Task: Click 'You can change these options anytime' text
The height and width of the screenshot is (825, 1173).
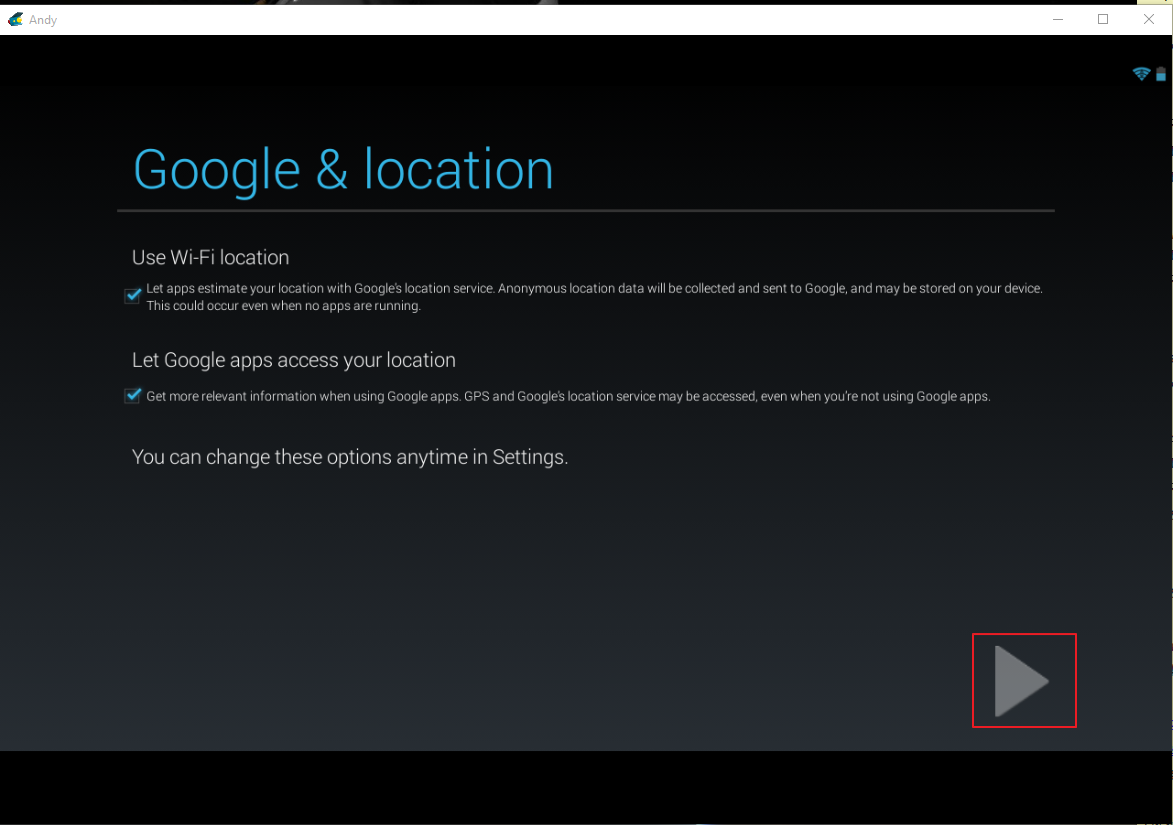Action: (x=350, y=457)
